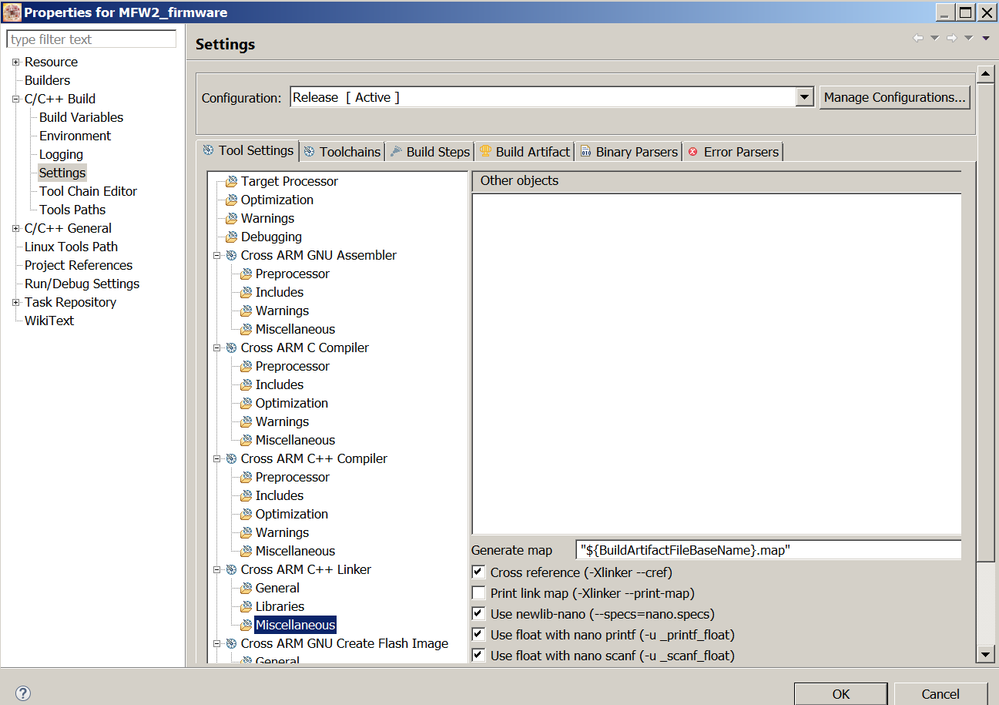Collapse Cross ARM C Compiler node
The width and height of the screenshot is (999, 705).
pyautogui.click(x=217, y=348)
